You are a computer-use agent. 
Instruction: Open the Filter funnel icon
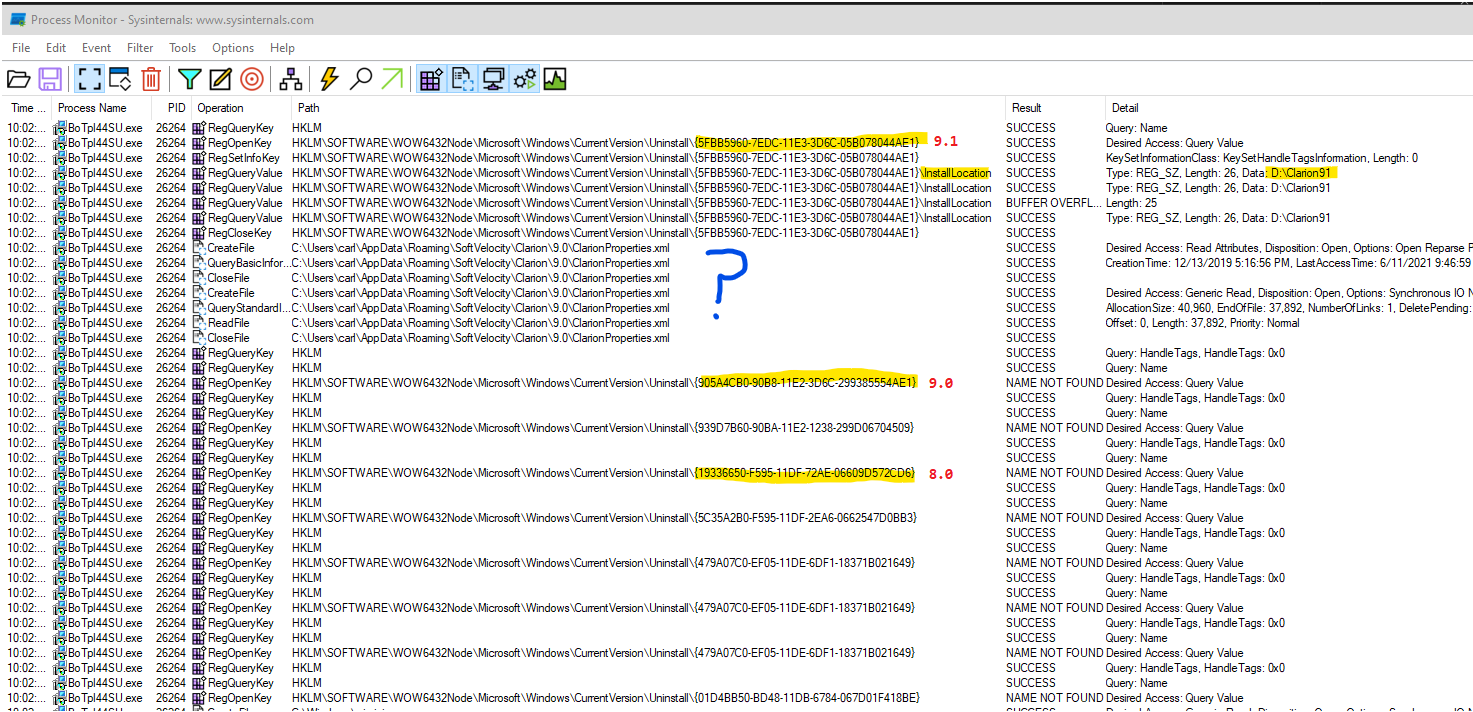point(189,79)
